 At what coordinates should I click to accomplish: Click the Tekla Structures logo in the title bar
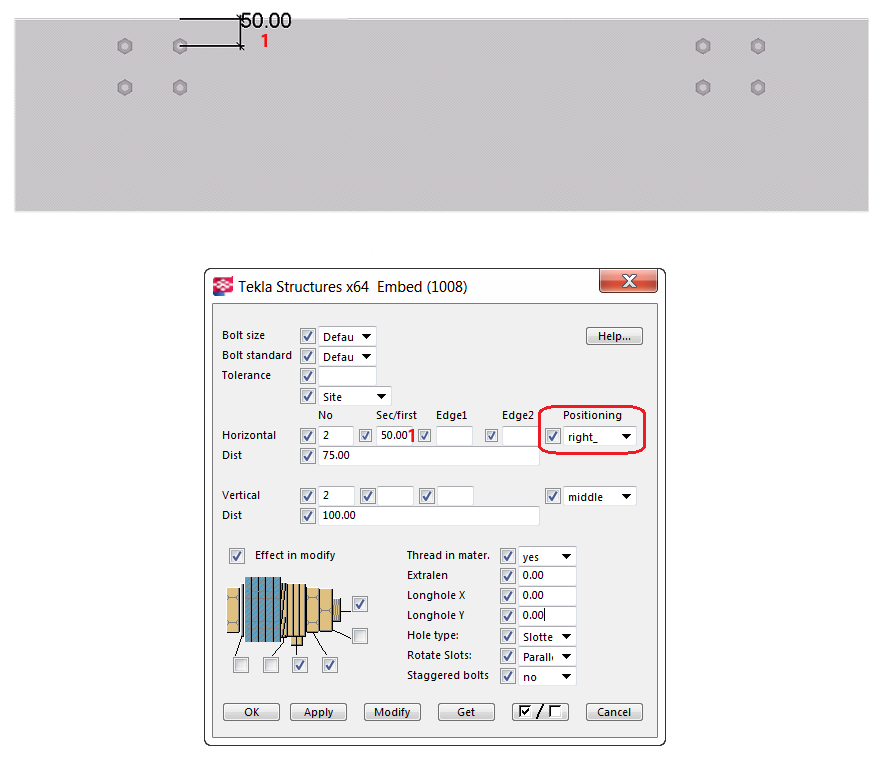pos(222,285)
